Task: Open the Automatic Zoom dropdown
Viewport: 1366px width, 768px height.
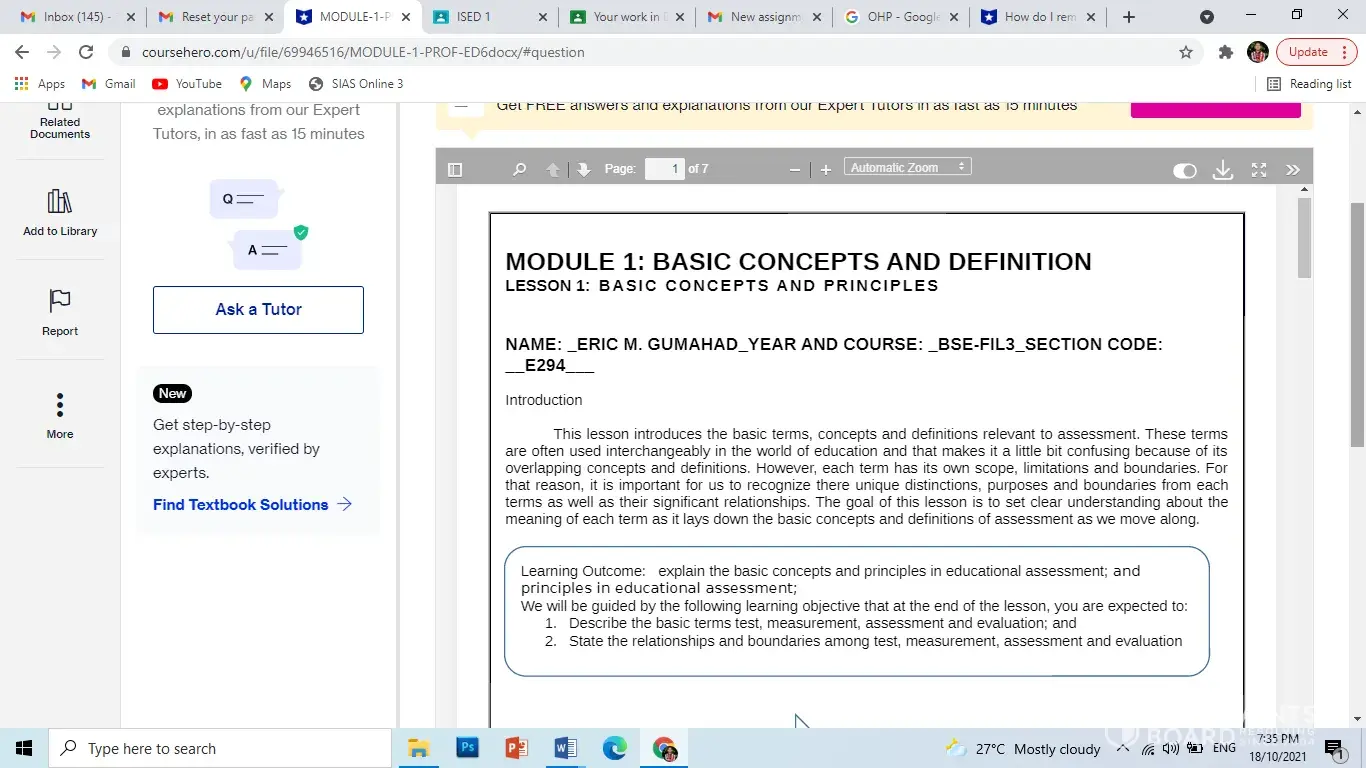Action: (x=907, y=168)
